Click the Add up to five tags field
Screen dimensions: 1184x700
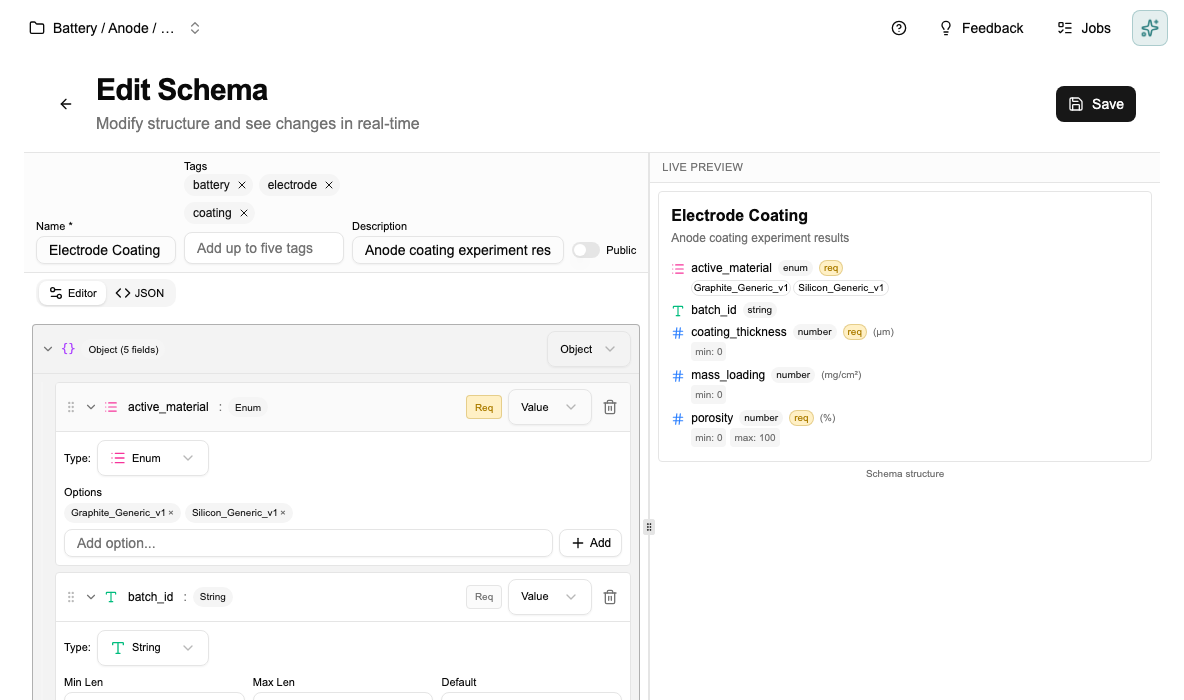pos(264,248)
